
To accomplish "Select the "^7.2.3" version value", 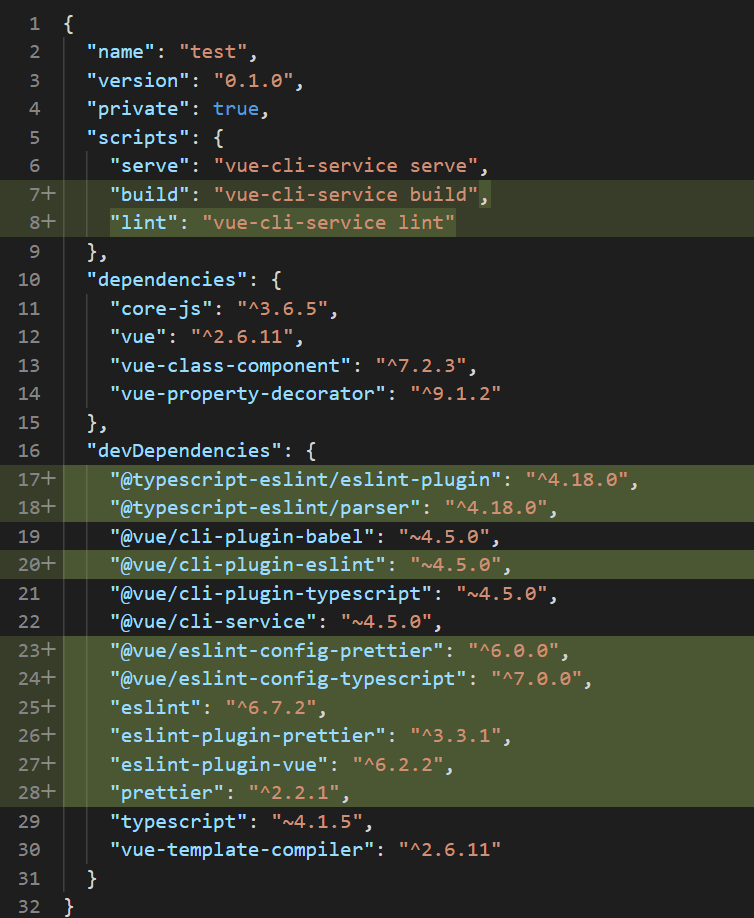I will tap(421, 365).
